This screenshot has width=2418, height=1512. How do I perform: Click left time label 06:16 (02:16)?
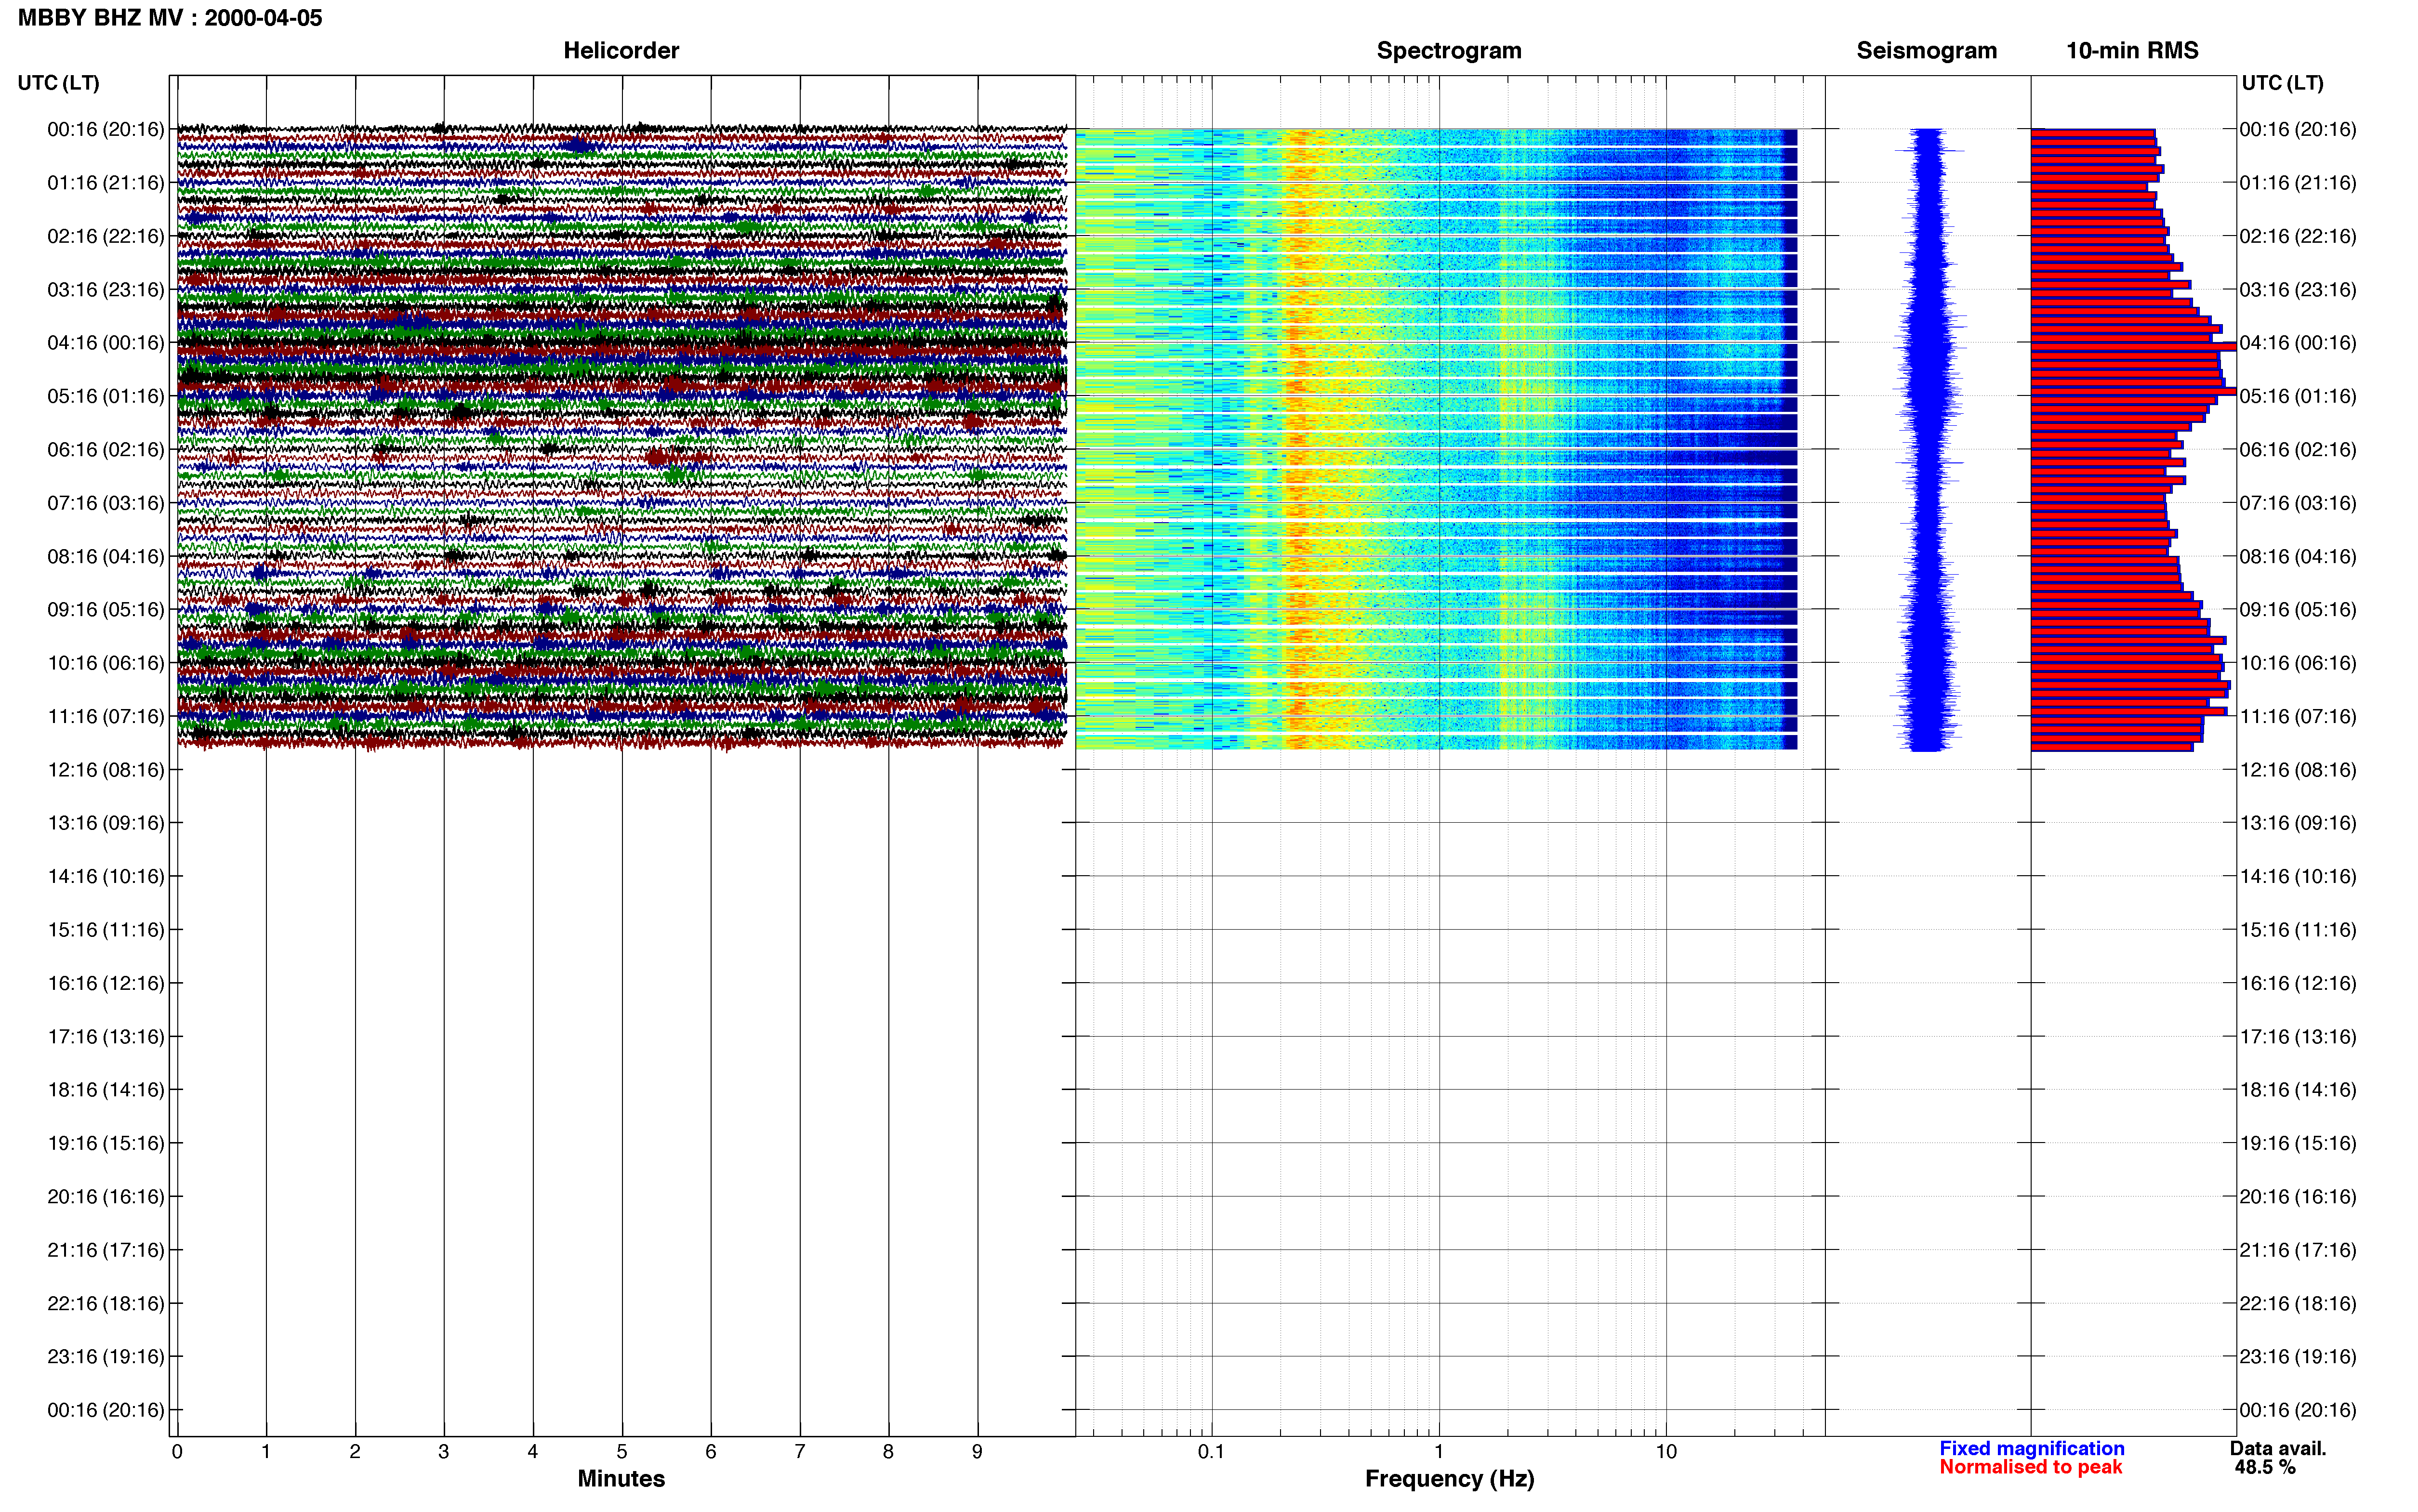(x=106, y=449)
